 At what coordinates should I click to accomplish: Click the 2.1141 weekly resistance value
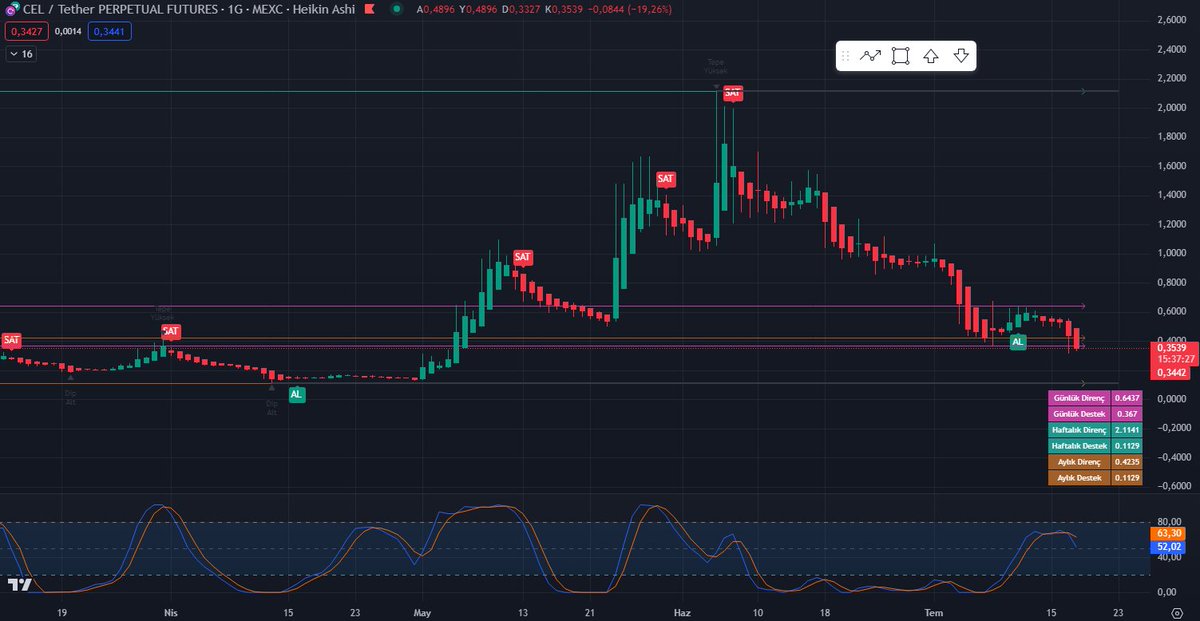tap(1128, 430)
